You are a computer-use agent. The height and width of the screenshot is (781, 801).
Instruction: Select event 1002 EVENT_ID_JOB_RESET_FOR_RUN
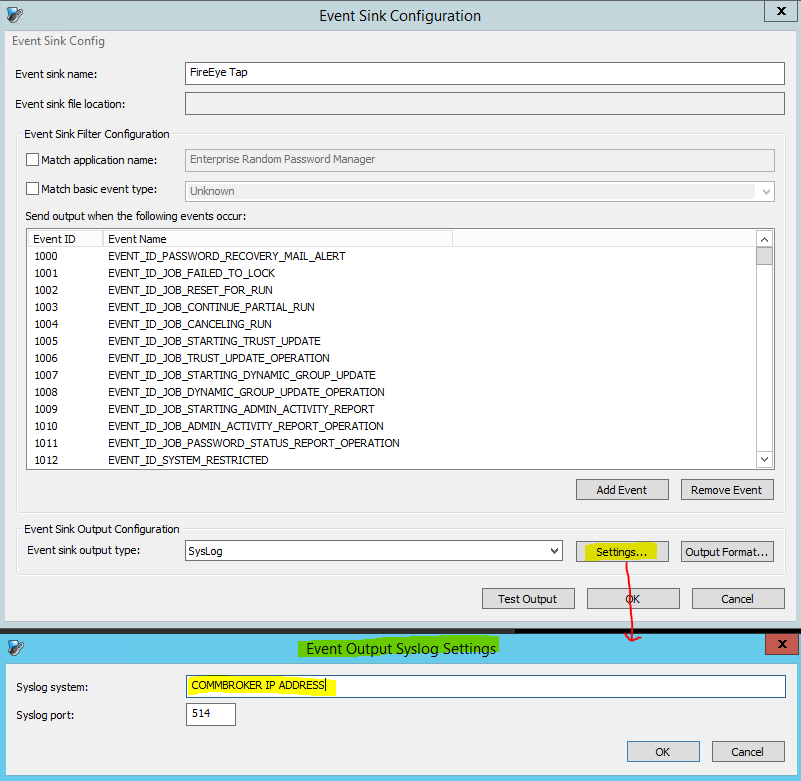392,290
